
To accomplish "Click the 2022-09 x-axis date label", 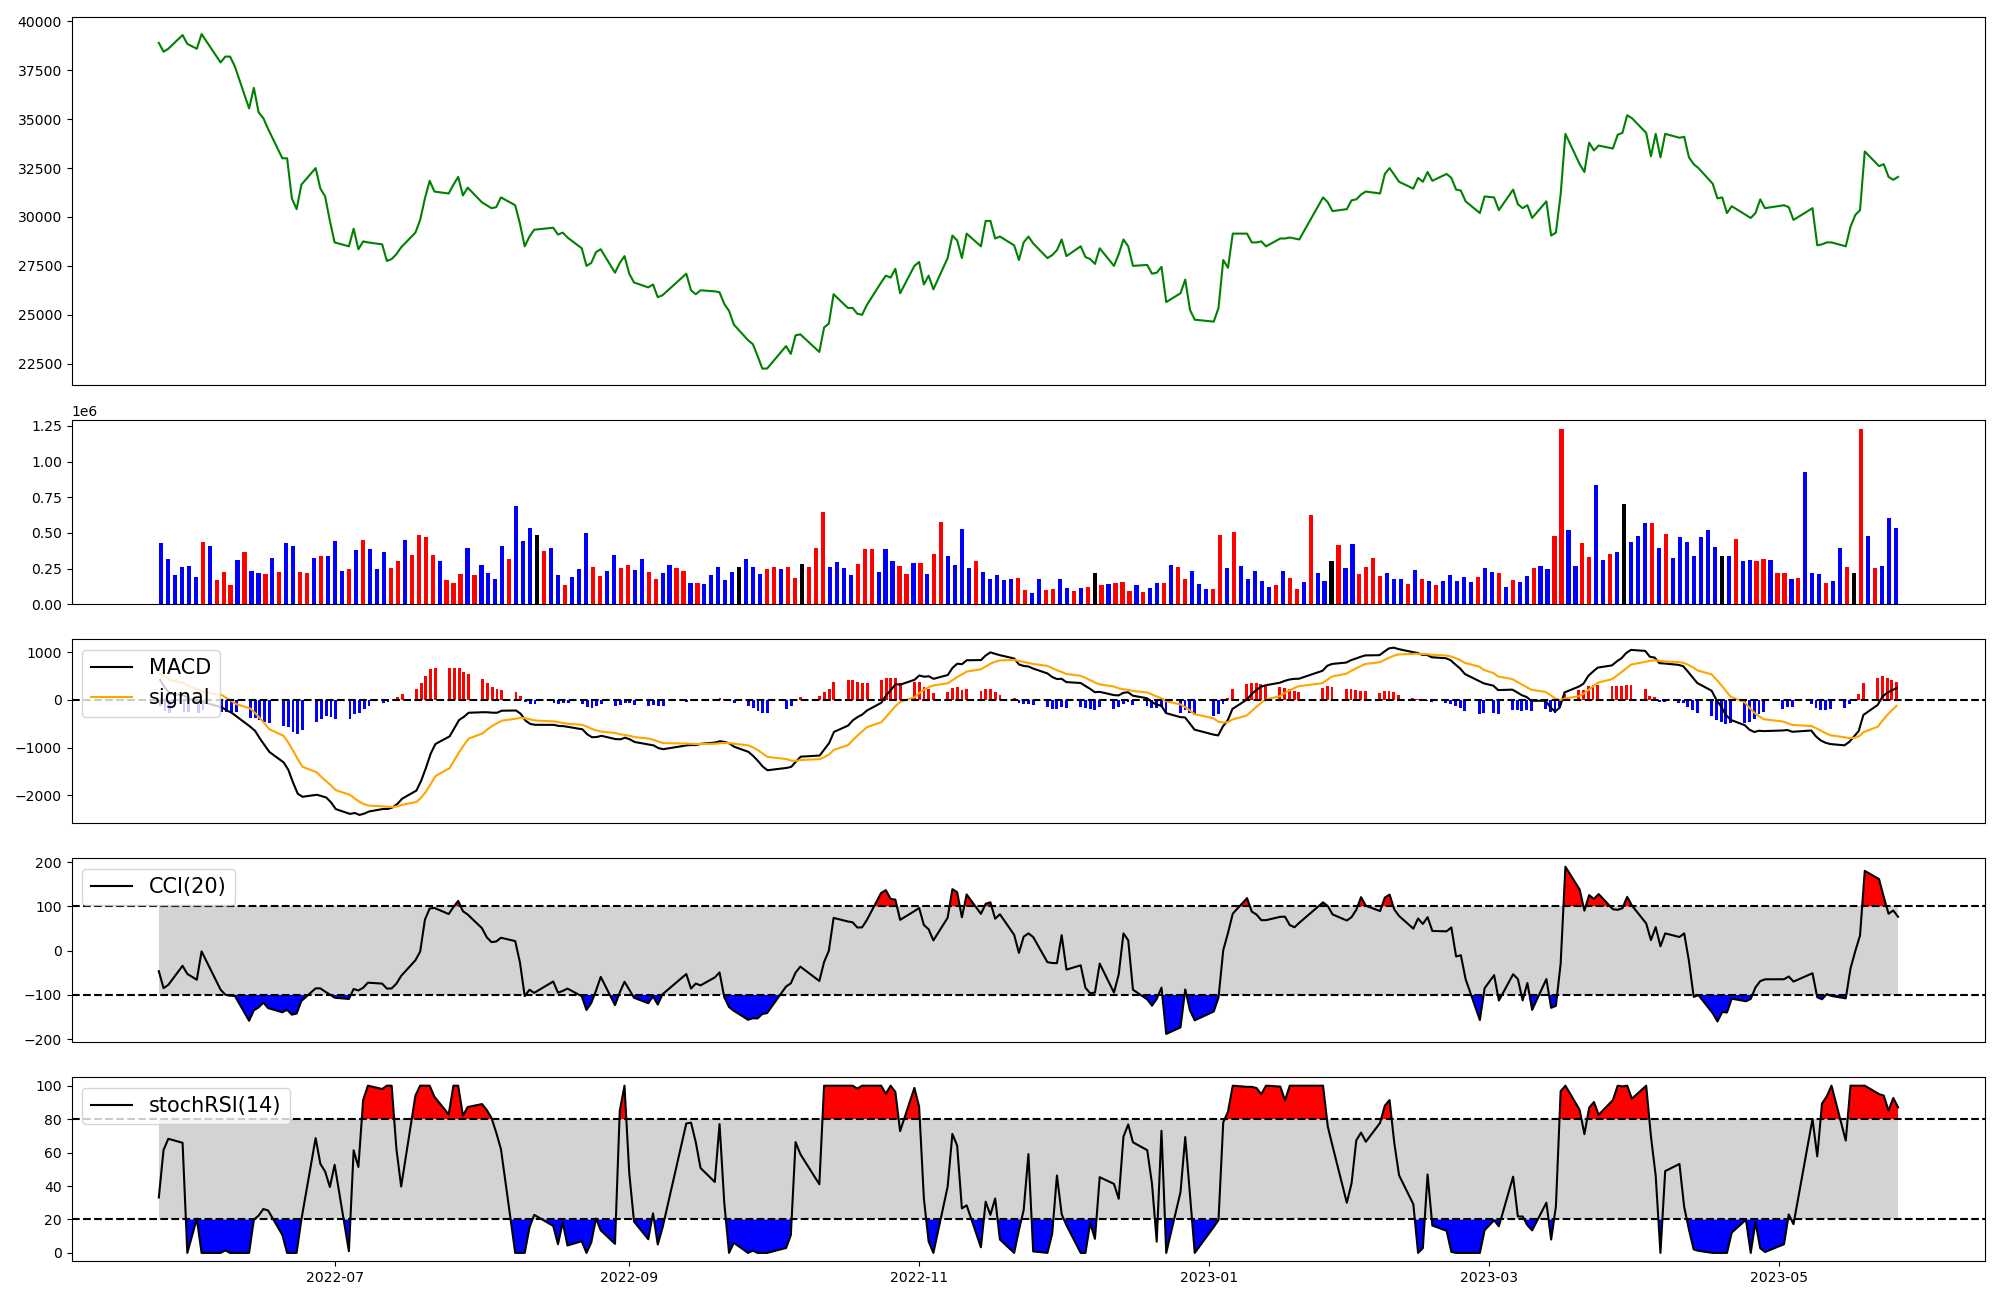I will click(x=629, y=1277).
